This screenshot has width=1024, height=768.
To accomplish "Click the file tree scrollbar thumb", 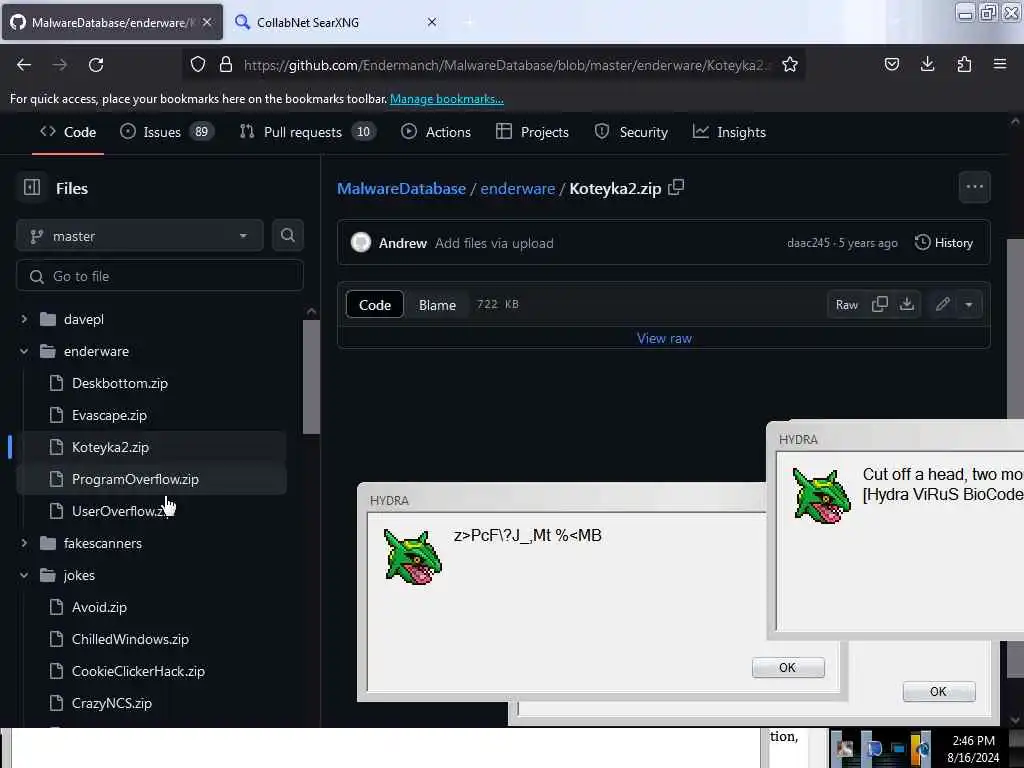I will pyautogui.click(x=312, y=377).
